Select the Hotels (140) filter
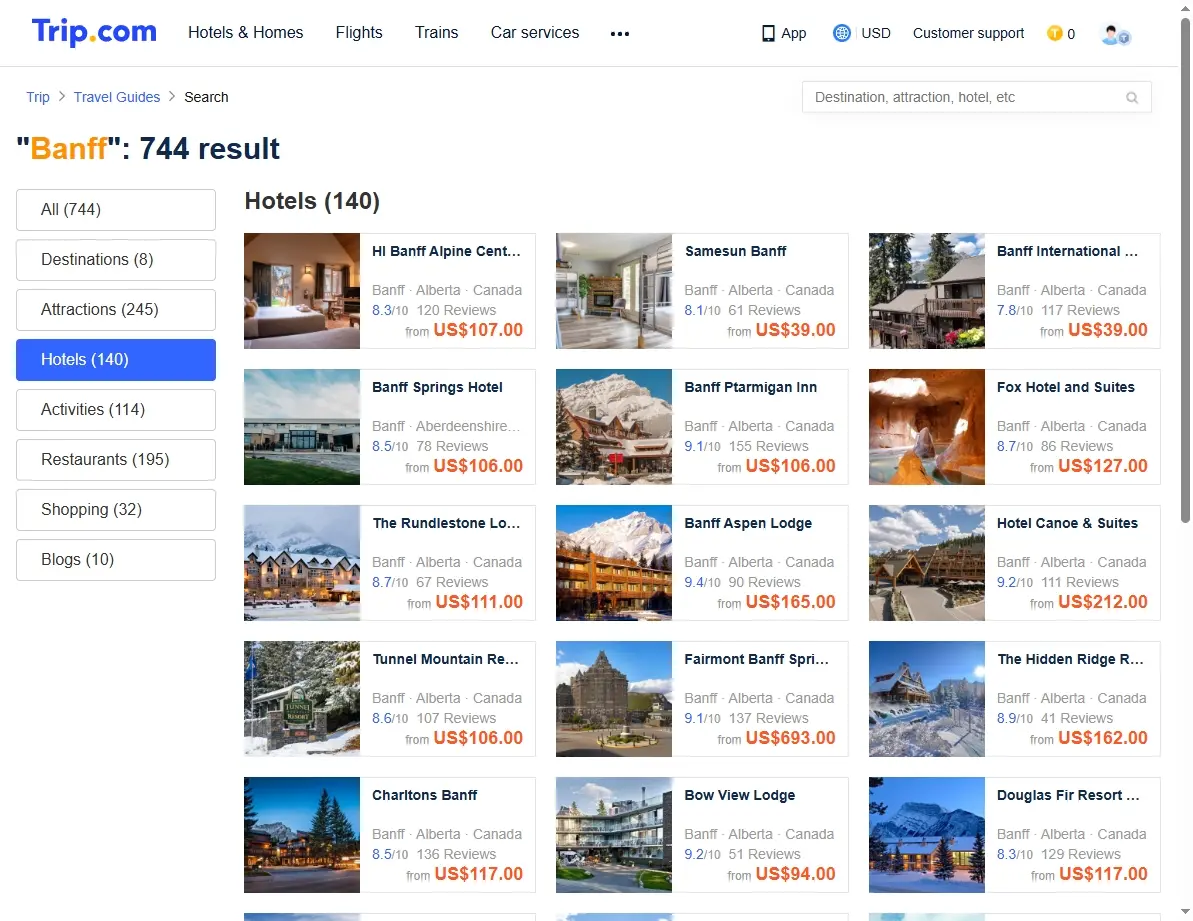 click(x=116, y=360)
